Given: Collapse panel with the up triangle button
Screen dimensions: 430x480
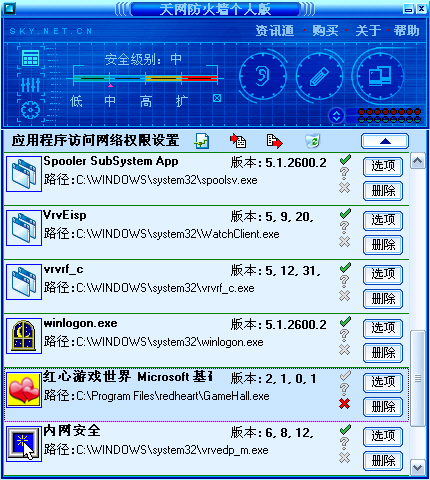Looking at the screenshot, I should click(385, 141).
